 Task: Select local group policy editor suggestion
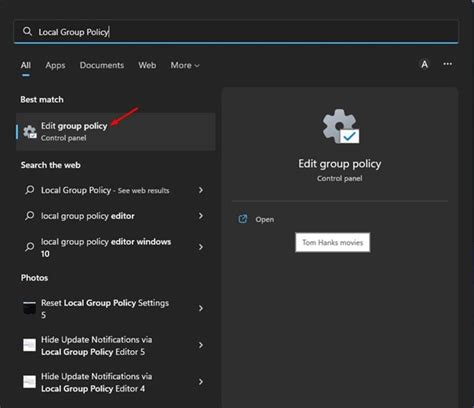[x=88, y=216]
